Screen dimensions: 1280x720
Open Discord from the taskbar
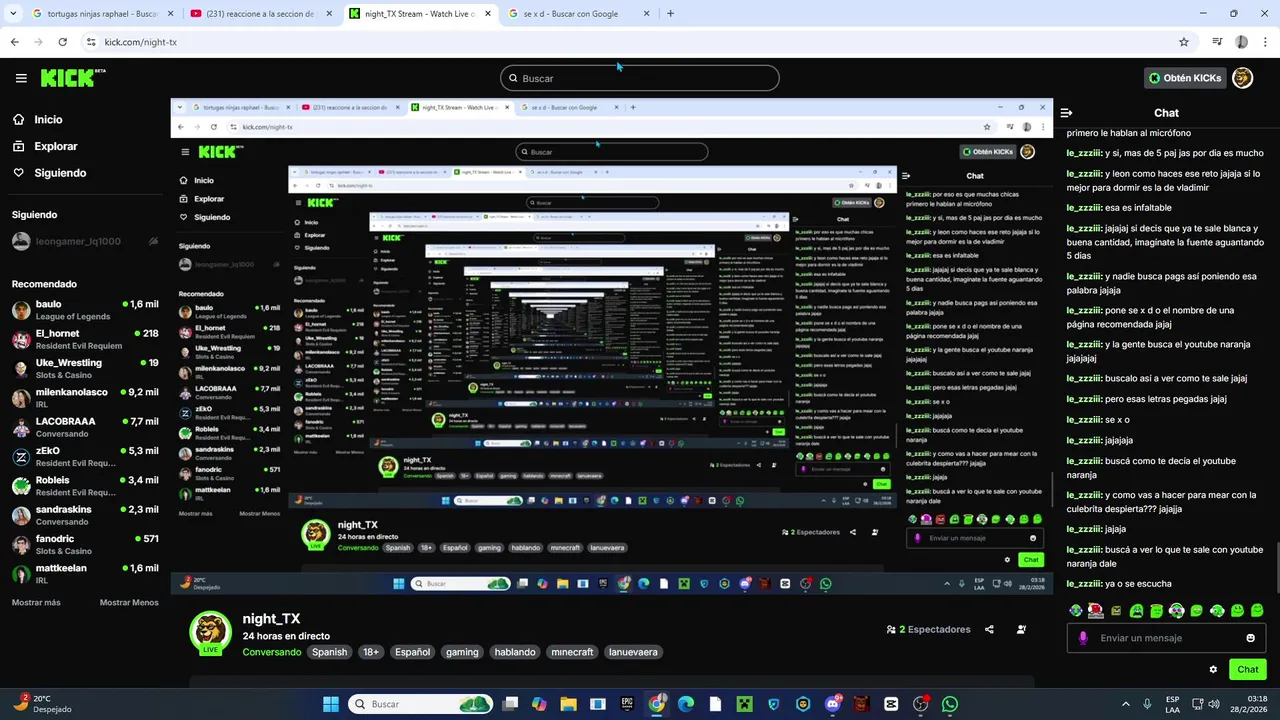click(833, 704)
